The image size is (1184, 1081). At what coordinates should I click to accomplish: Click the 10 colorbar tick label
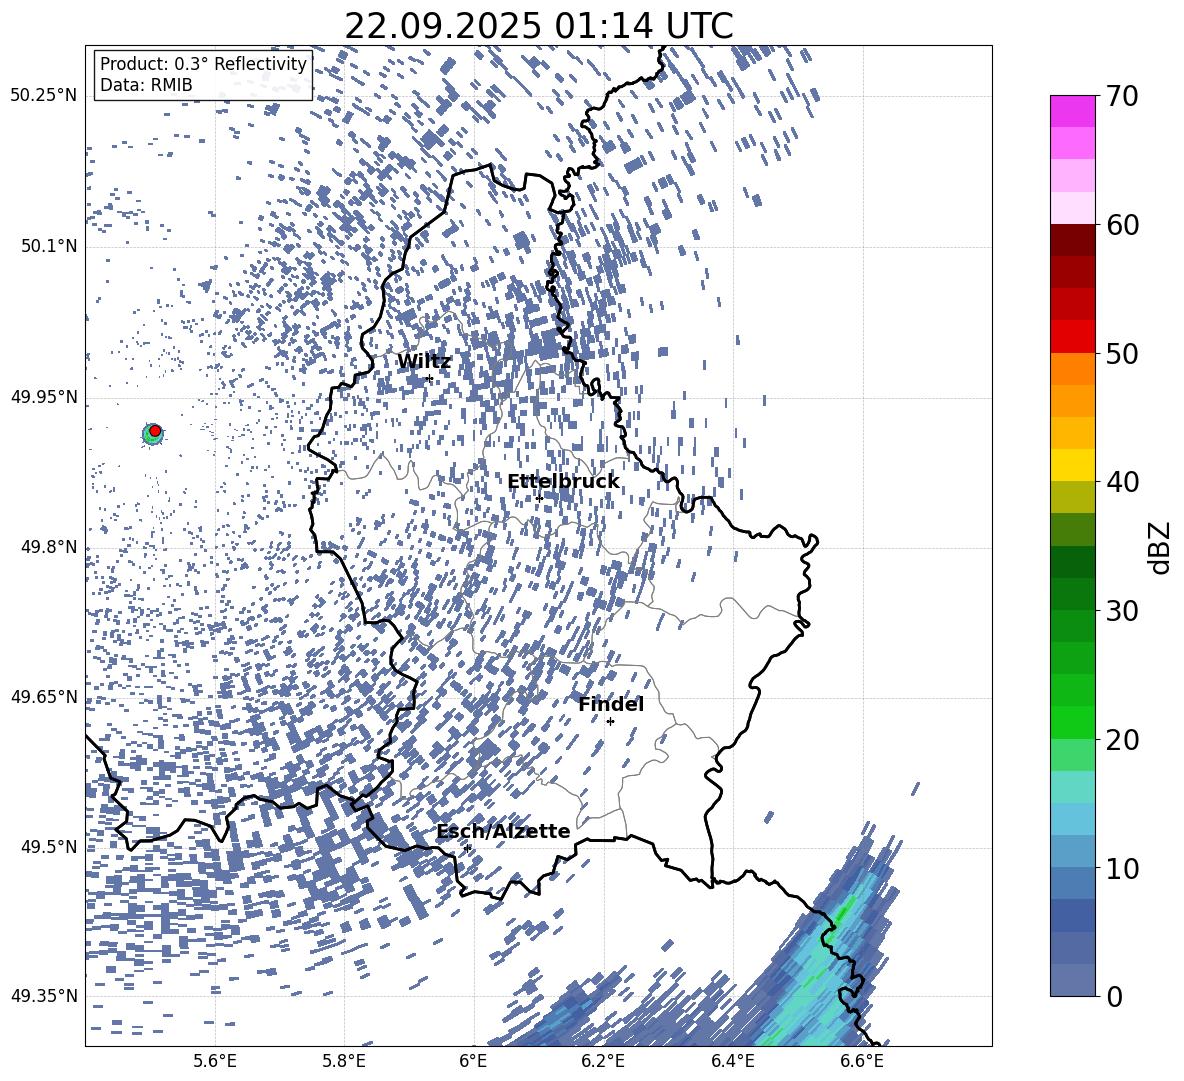[x=1122, y=868]
